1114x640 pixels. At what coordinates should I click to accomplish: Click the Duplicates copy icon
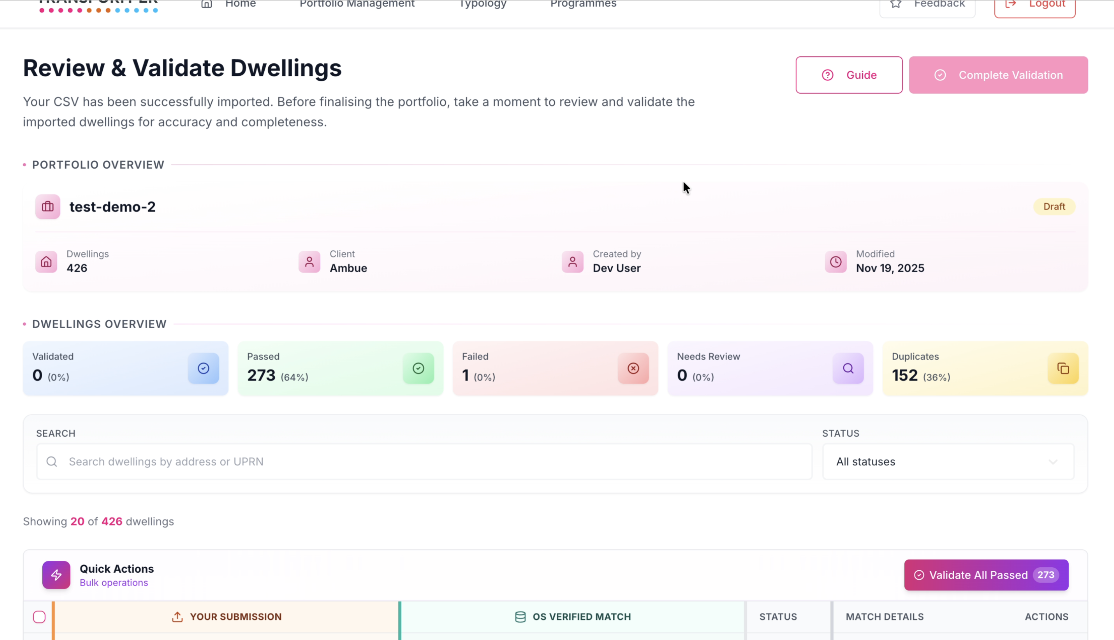pyautogui.click(x=1063, y=369)
